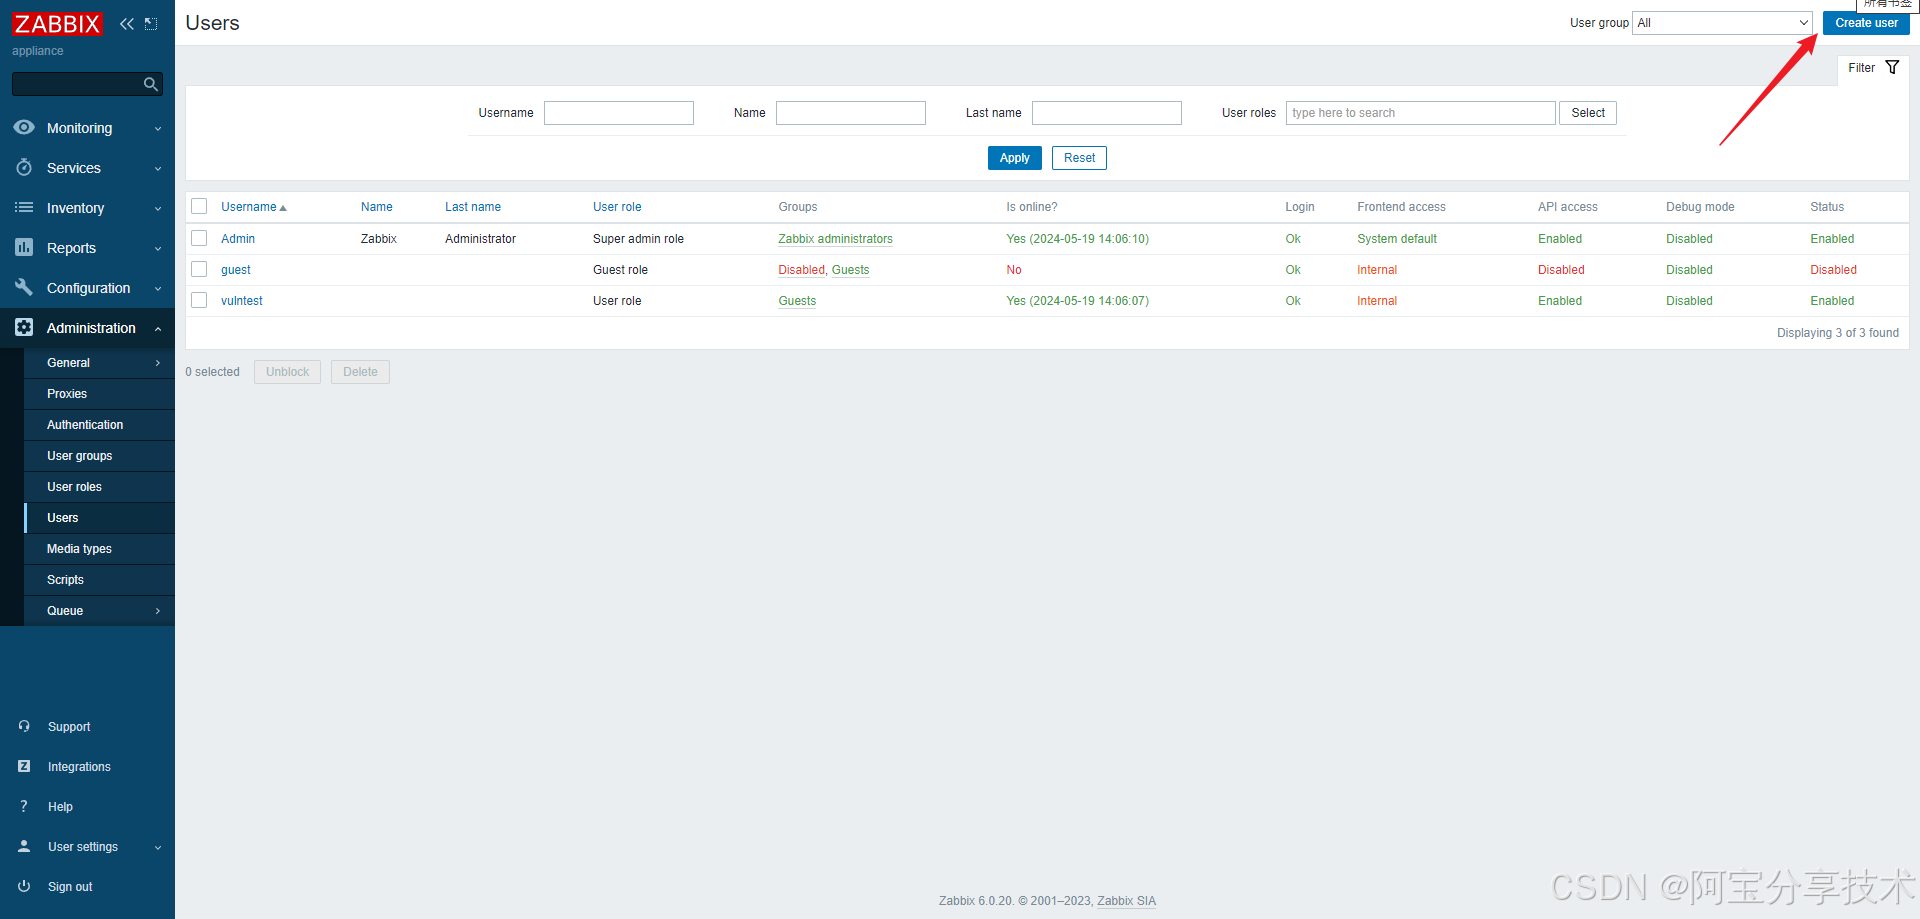Open the Zabbix administrators group link
Viewport: 1920px width, 919px height.
[835, 239]
